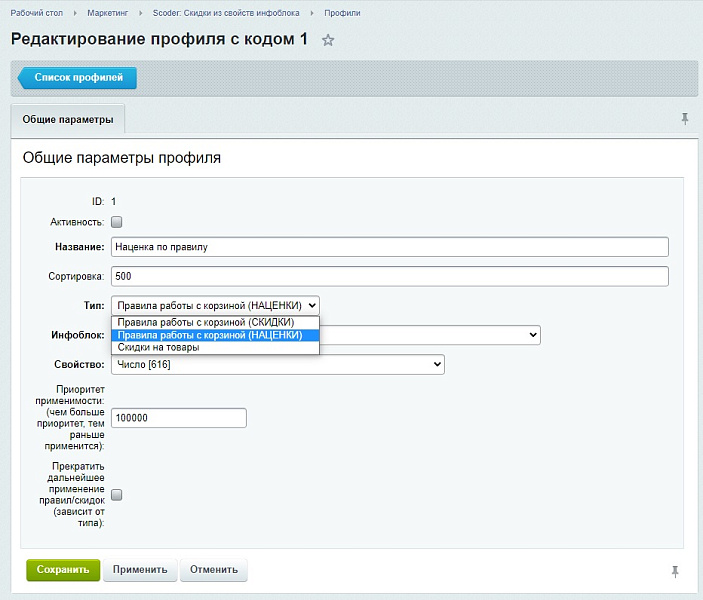Viewport: 703px width, 600px height.
Task: Click the Применить button
Action: click(x=140, y=570)
